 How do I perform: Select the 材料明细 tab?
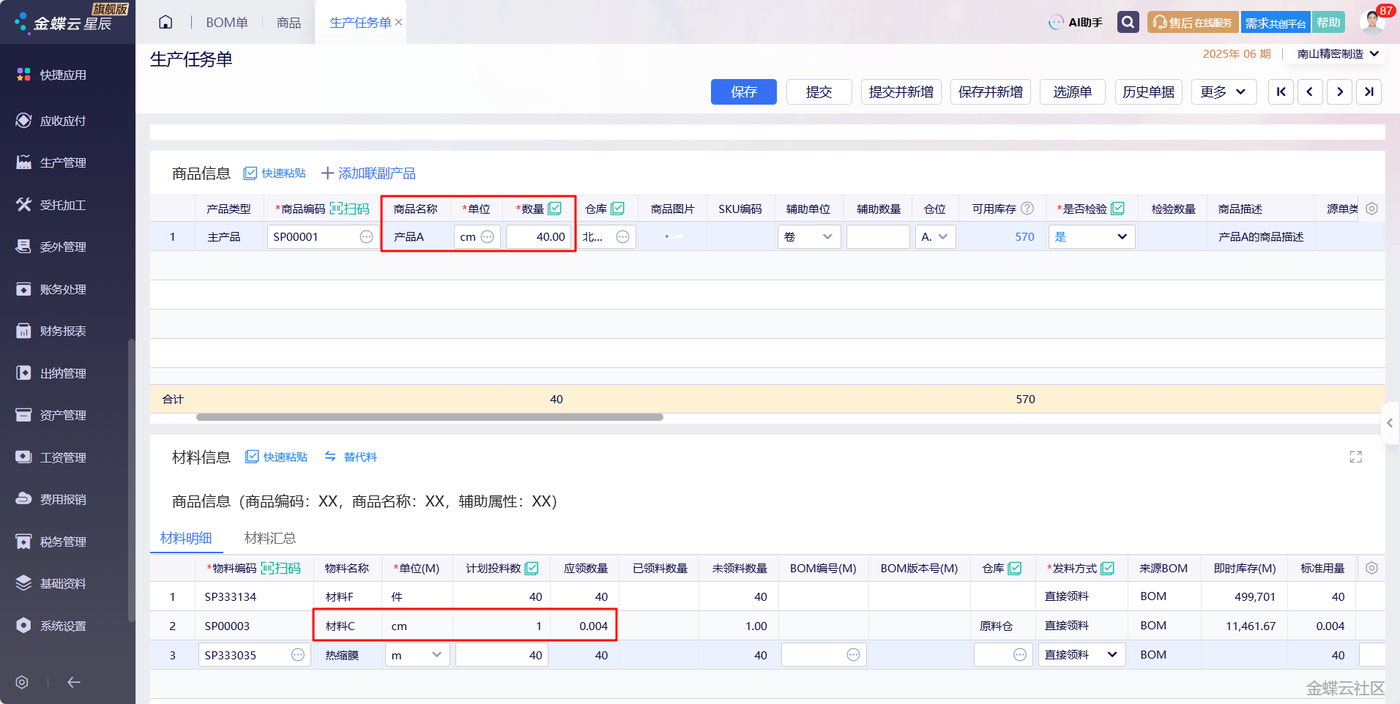186,538
